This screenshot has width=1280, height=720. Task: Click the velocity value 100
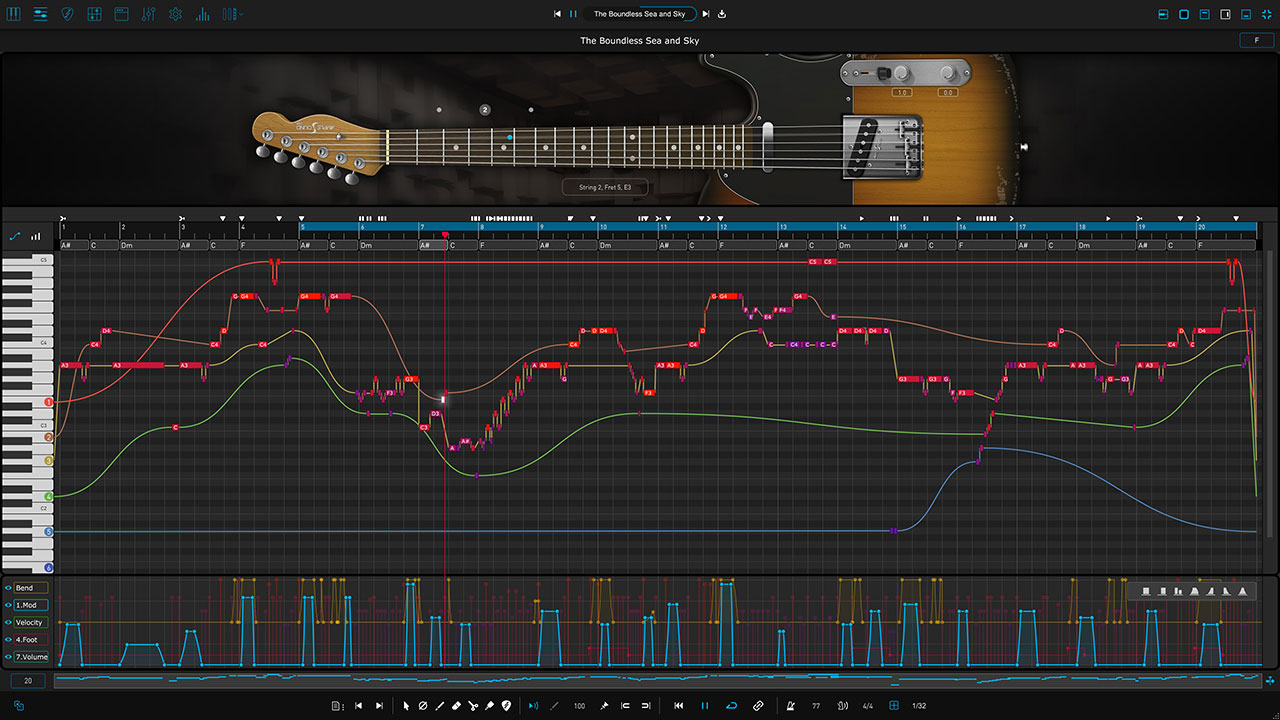(x=579, y=706)
